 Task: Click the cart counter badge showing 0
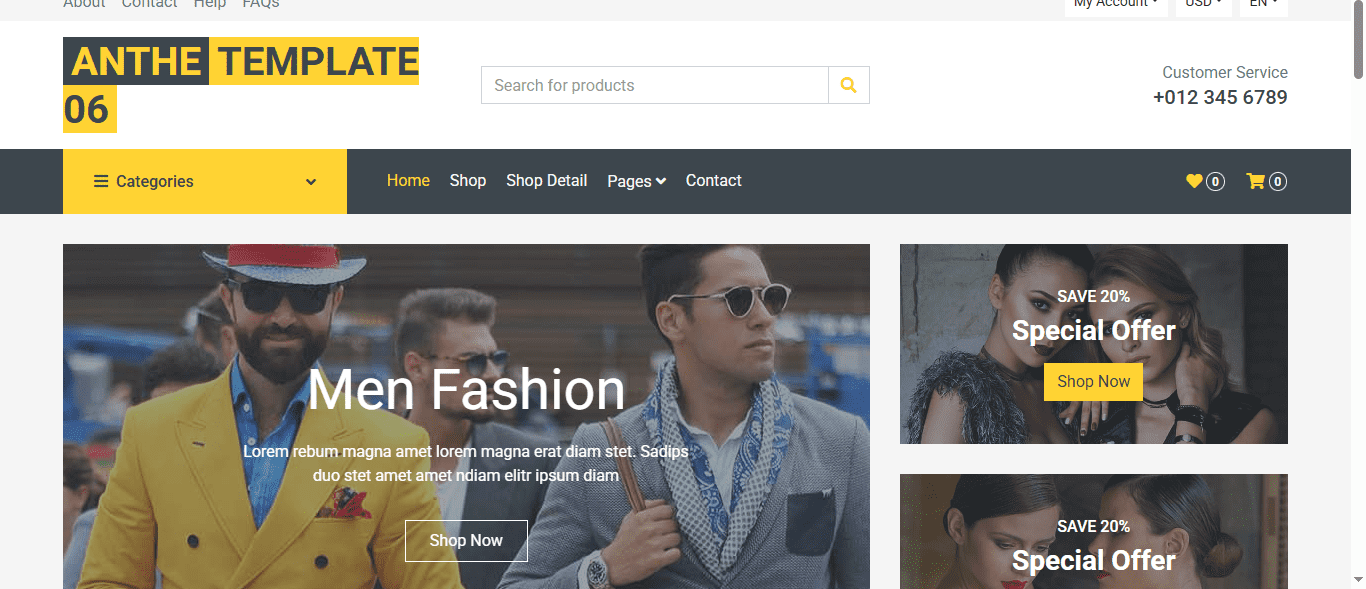tap(1277, 181)
